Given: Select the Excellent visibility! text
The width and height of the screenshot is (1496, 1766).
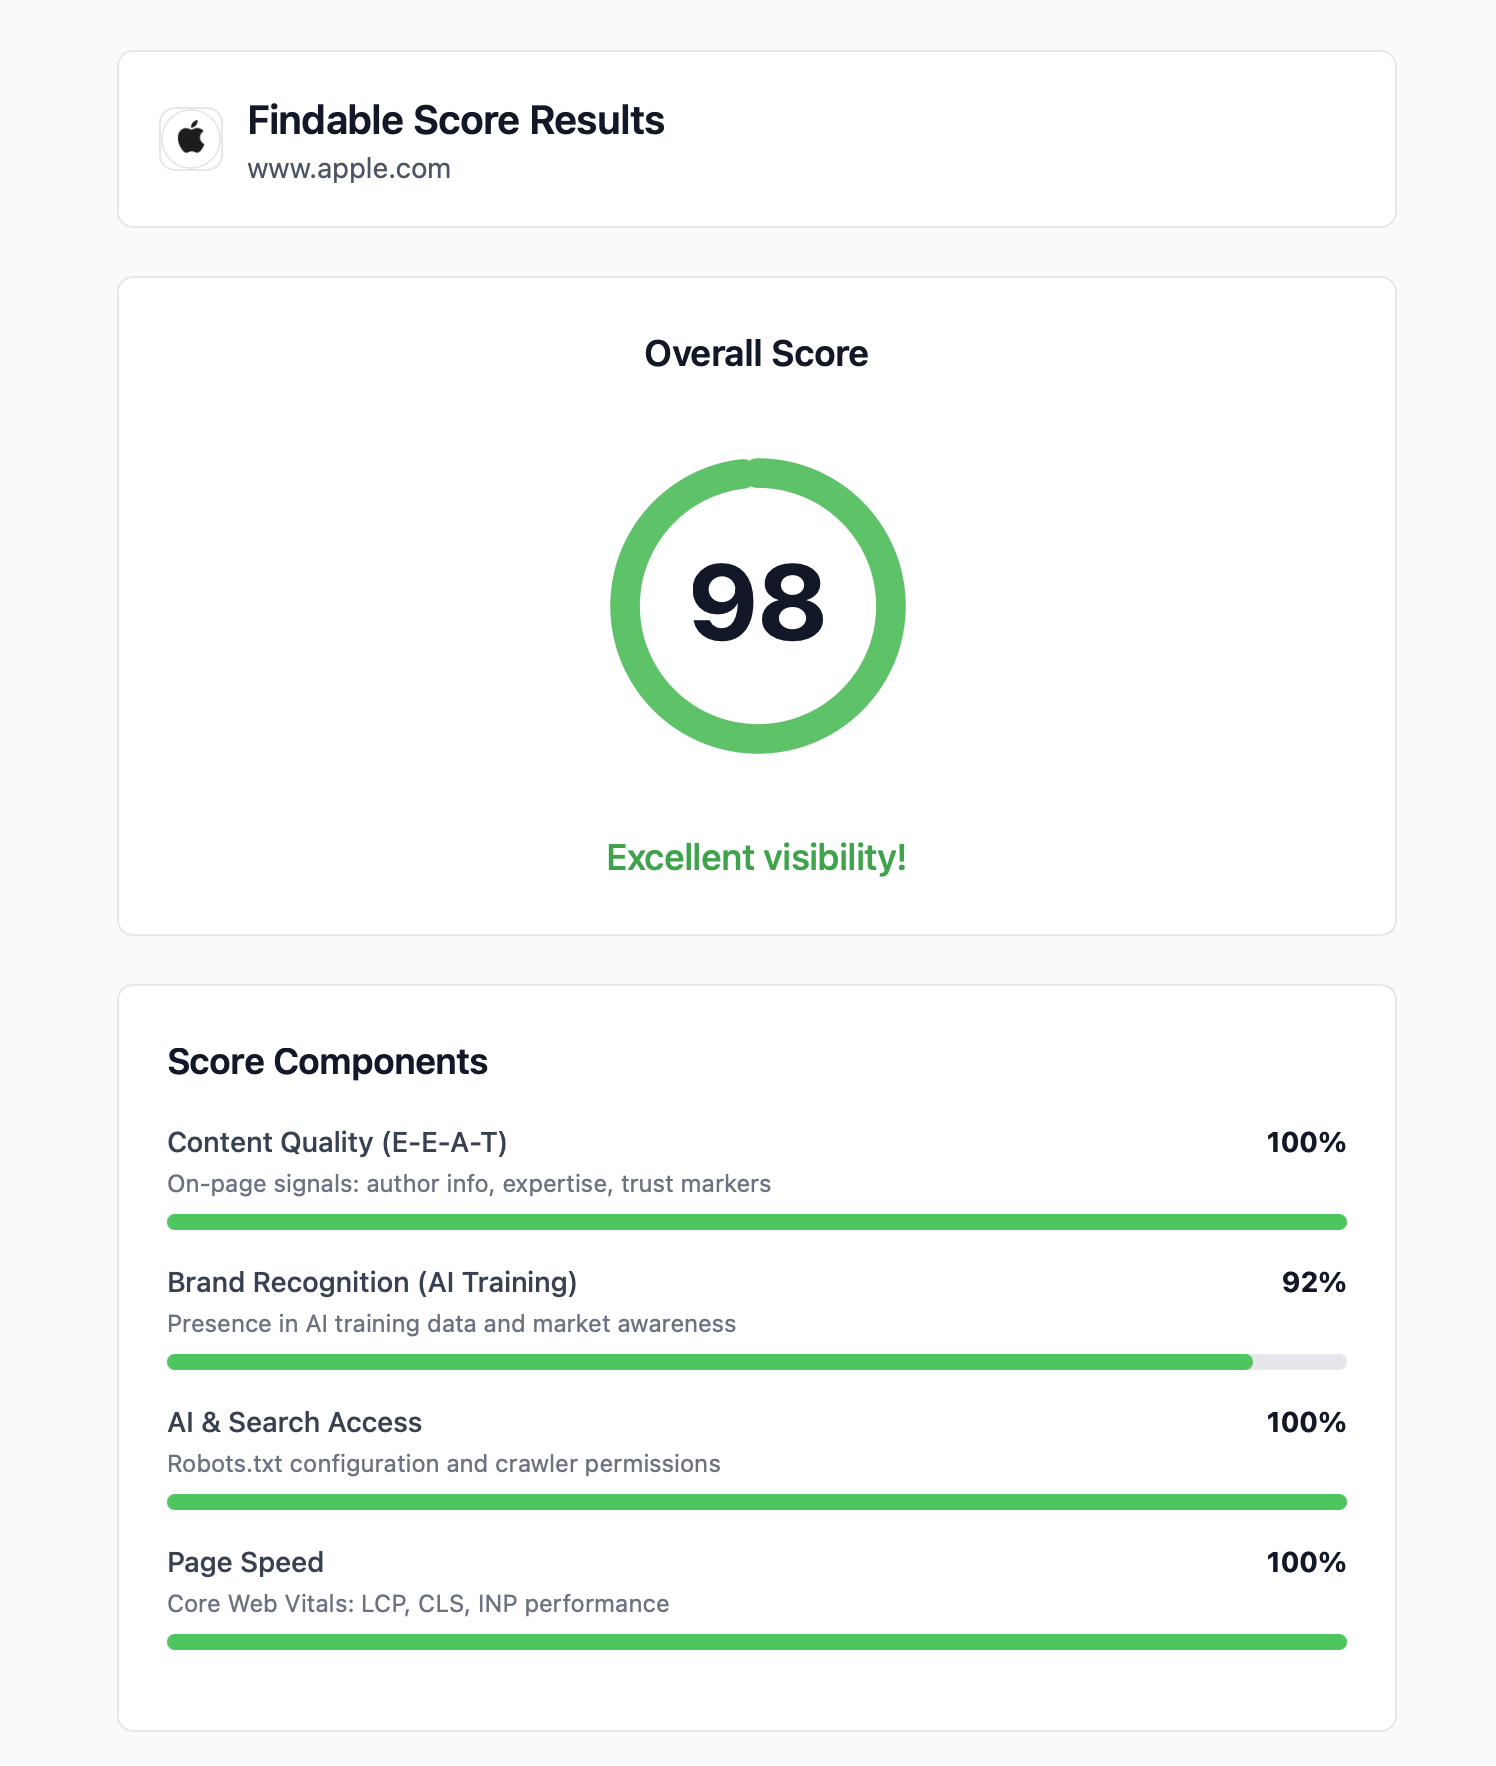Looking at the screenshot, I should click(756, 858).
